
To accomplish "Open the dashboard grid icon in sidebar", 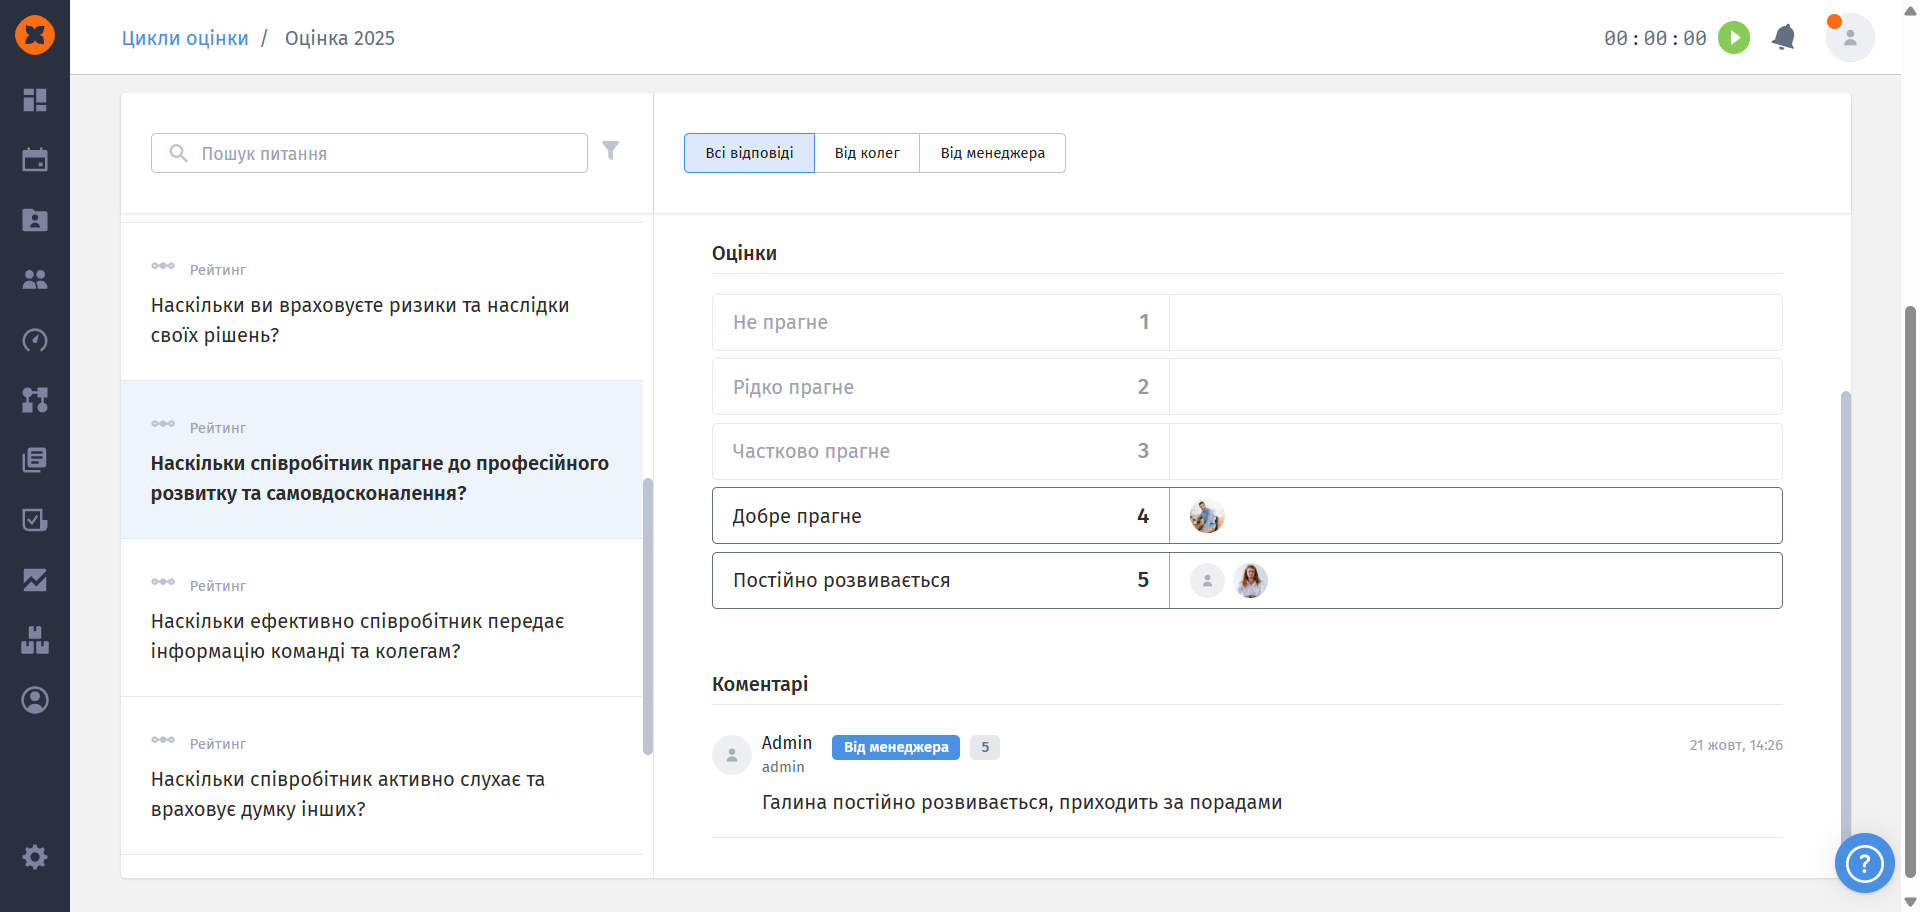I will point(35,100).
